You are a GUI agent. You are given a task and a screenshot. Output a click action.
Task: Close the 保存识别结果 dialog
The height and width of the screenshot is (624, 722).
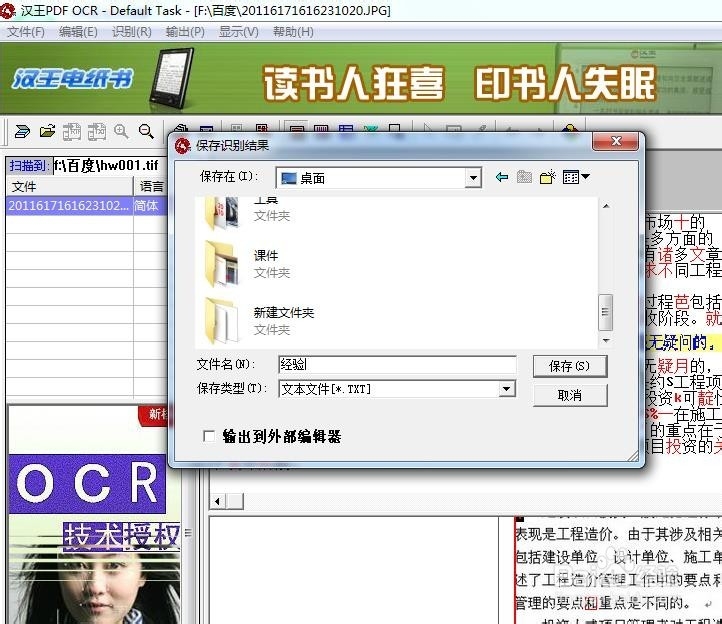coord(616,141)
